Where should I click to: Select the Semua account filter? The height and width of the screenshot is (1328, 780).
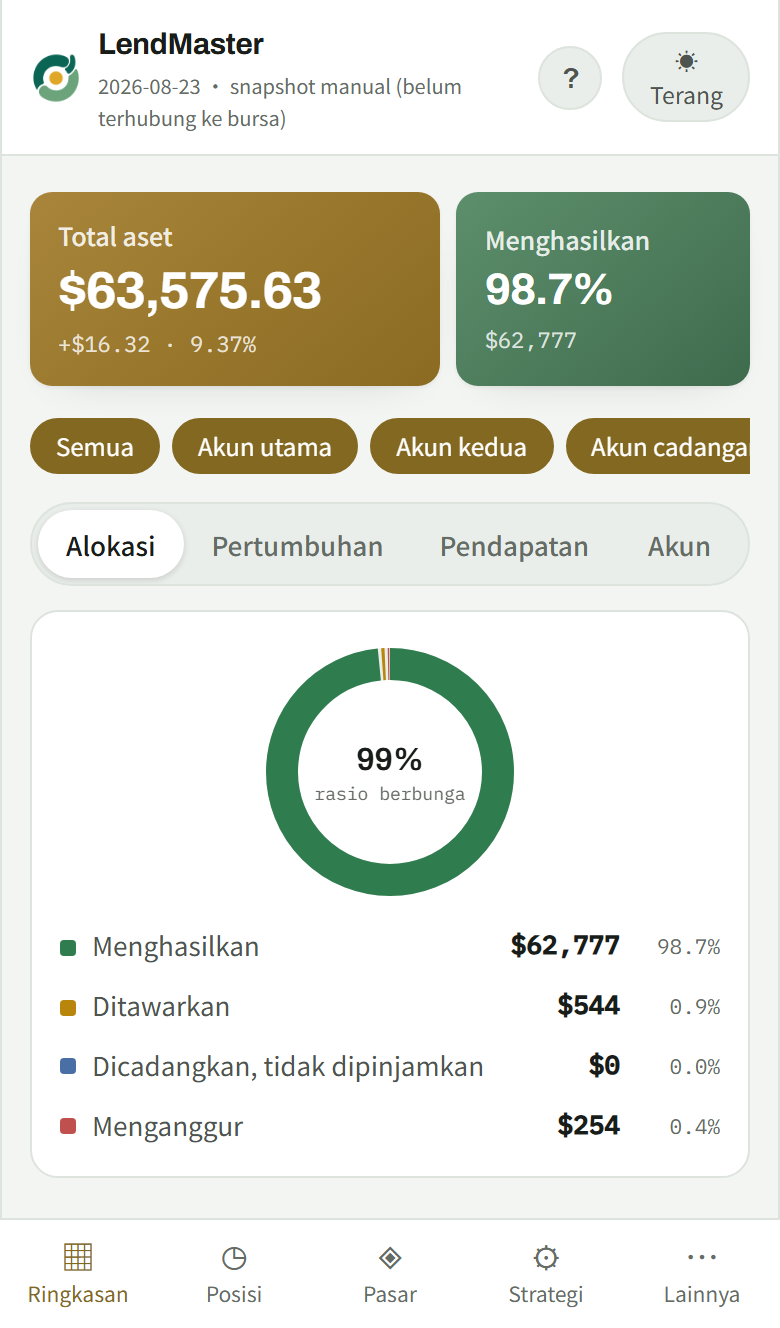point(95,446)
